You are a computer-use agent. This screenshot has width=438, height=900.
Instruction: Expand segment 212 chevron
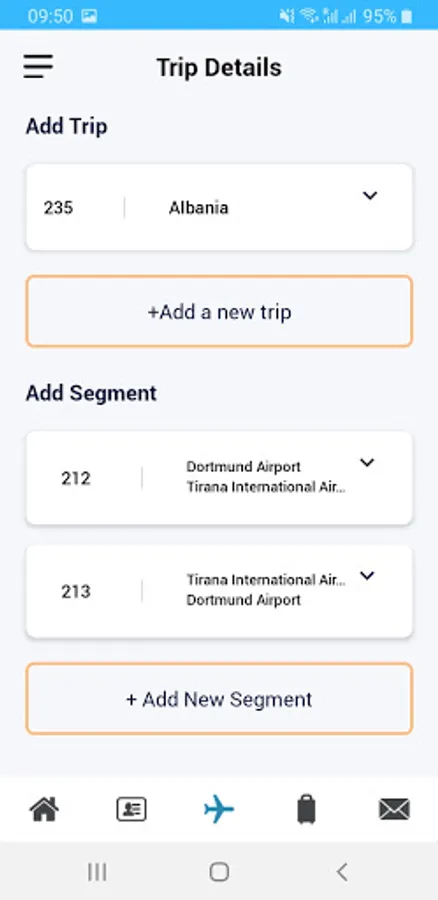point(367,463)
